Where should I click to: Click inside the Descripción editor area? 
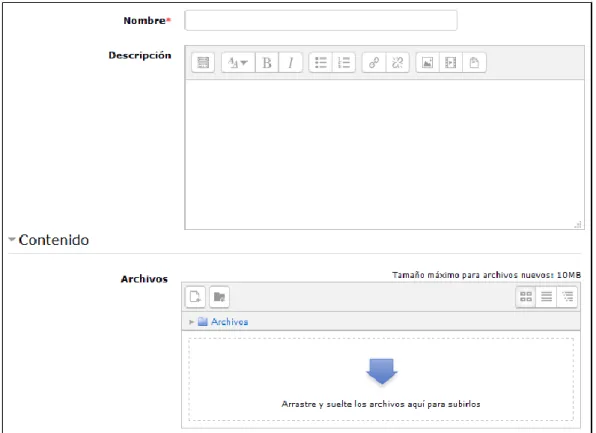[384, 154]
